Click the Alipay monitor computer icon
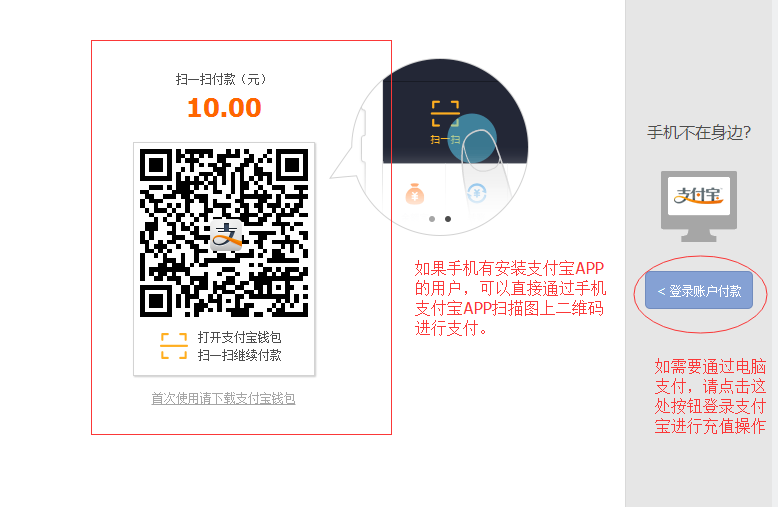 [699, 206]
